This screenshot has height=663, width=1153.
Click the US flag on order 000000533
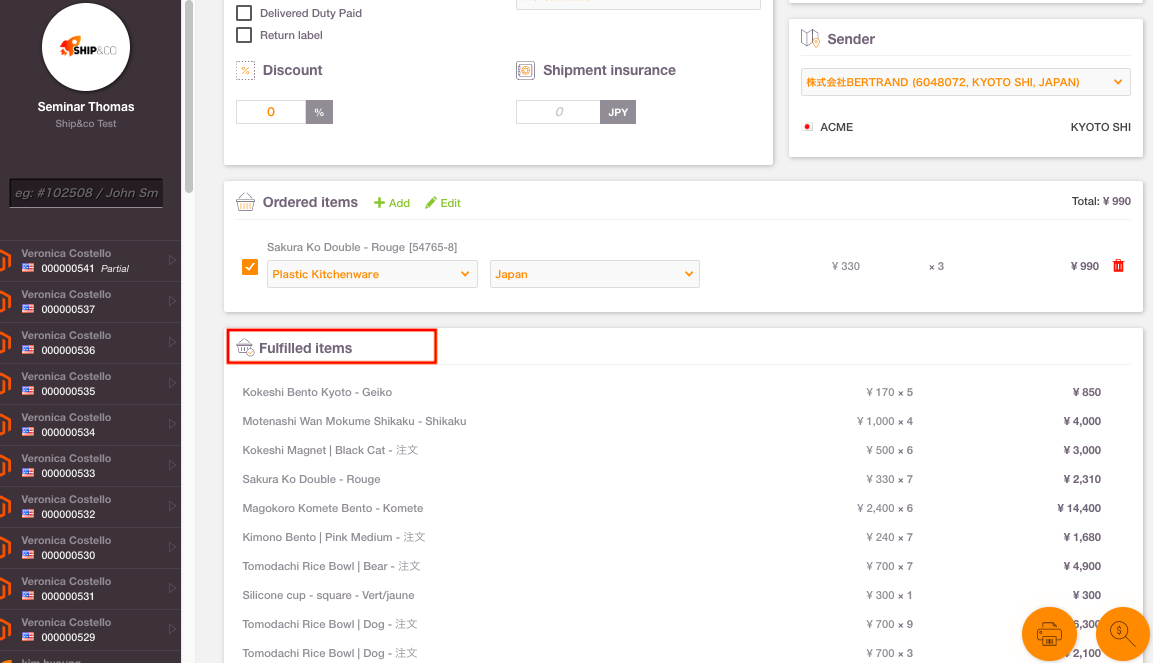(28, 473)
